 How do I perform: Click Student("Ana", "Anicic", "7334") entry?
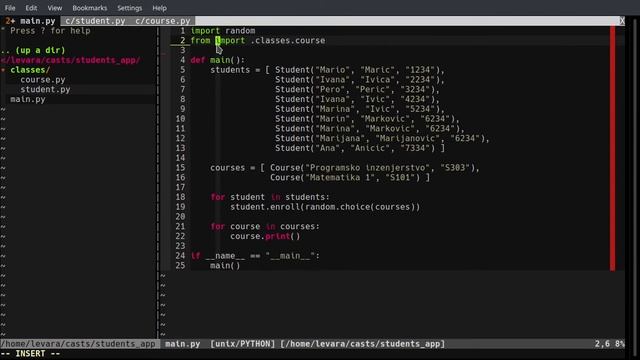click(x=355, y=148)
